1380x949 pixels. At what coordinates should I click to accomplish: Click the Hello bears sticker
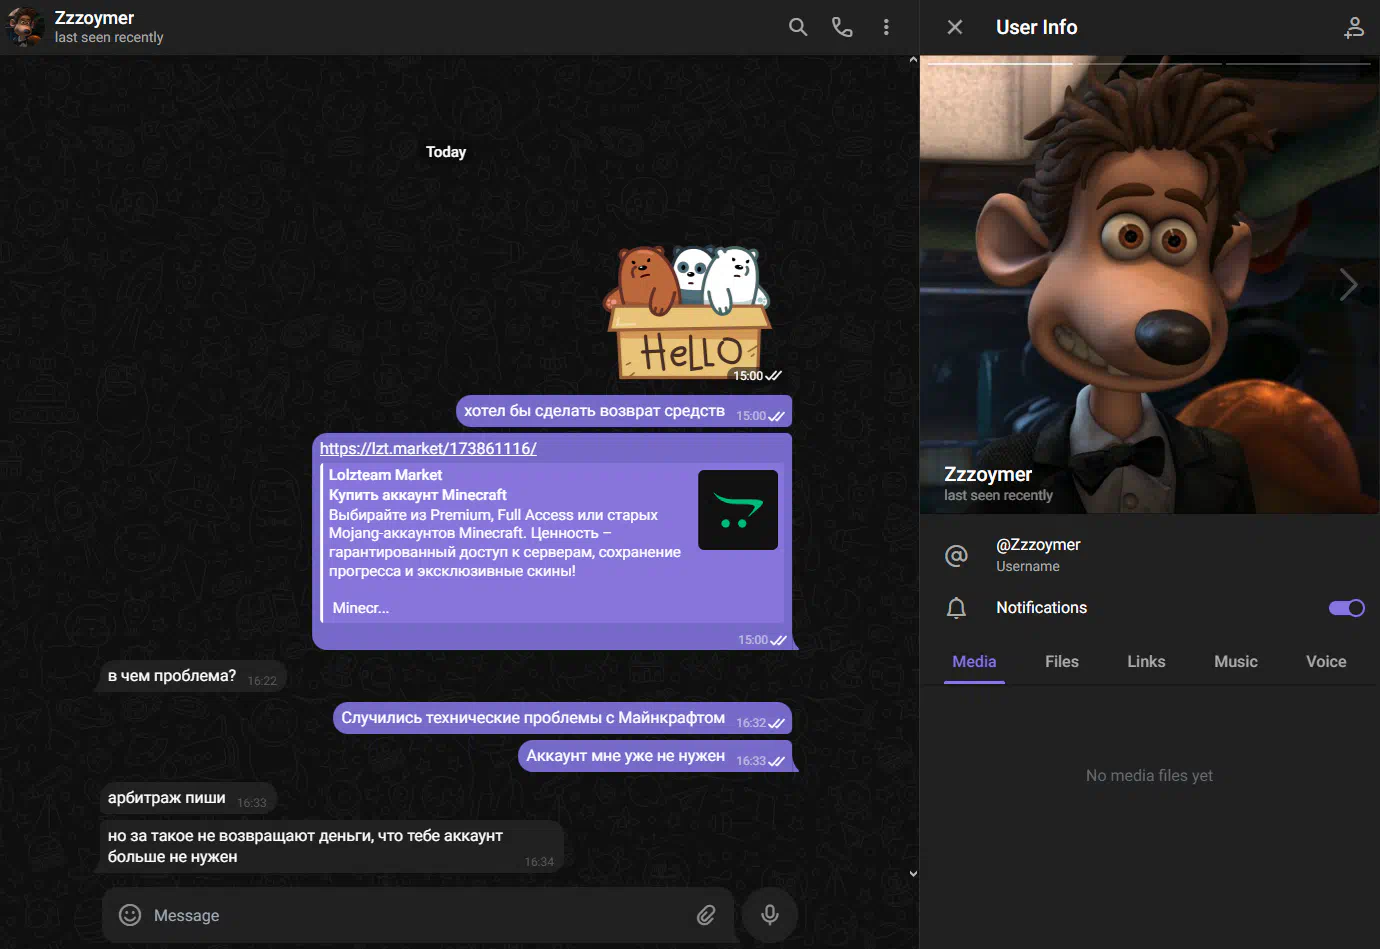688,313
